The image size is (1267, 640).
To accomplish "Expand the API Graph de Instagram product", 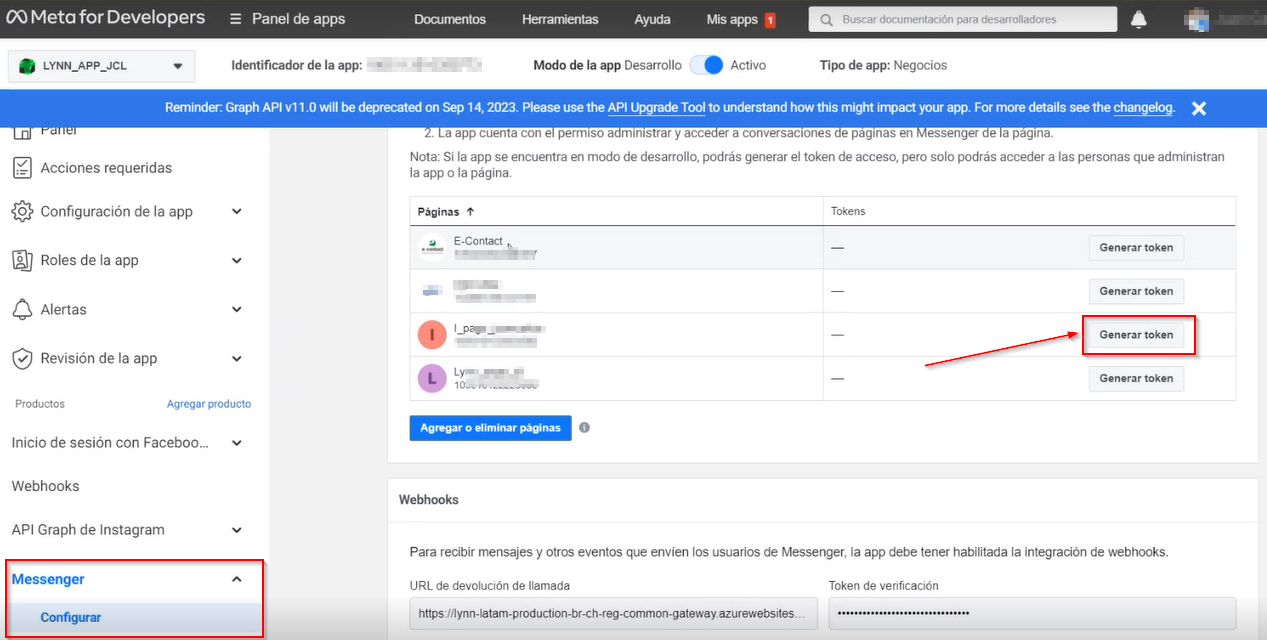I will [x=237, y=530].
